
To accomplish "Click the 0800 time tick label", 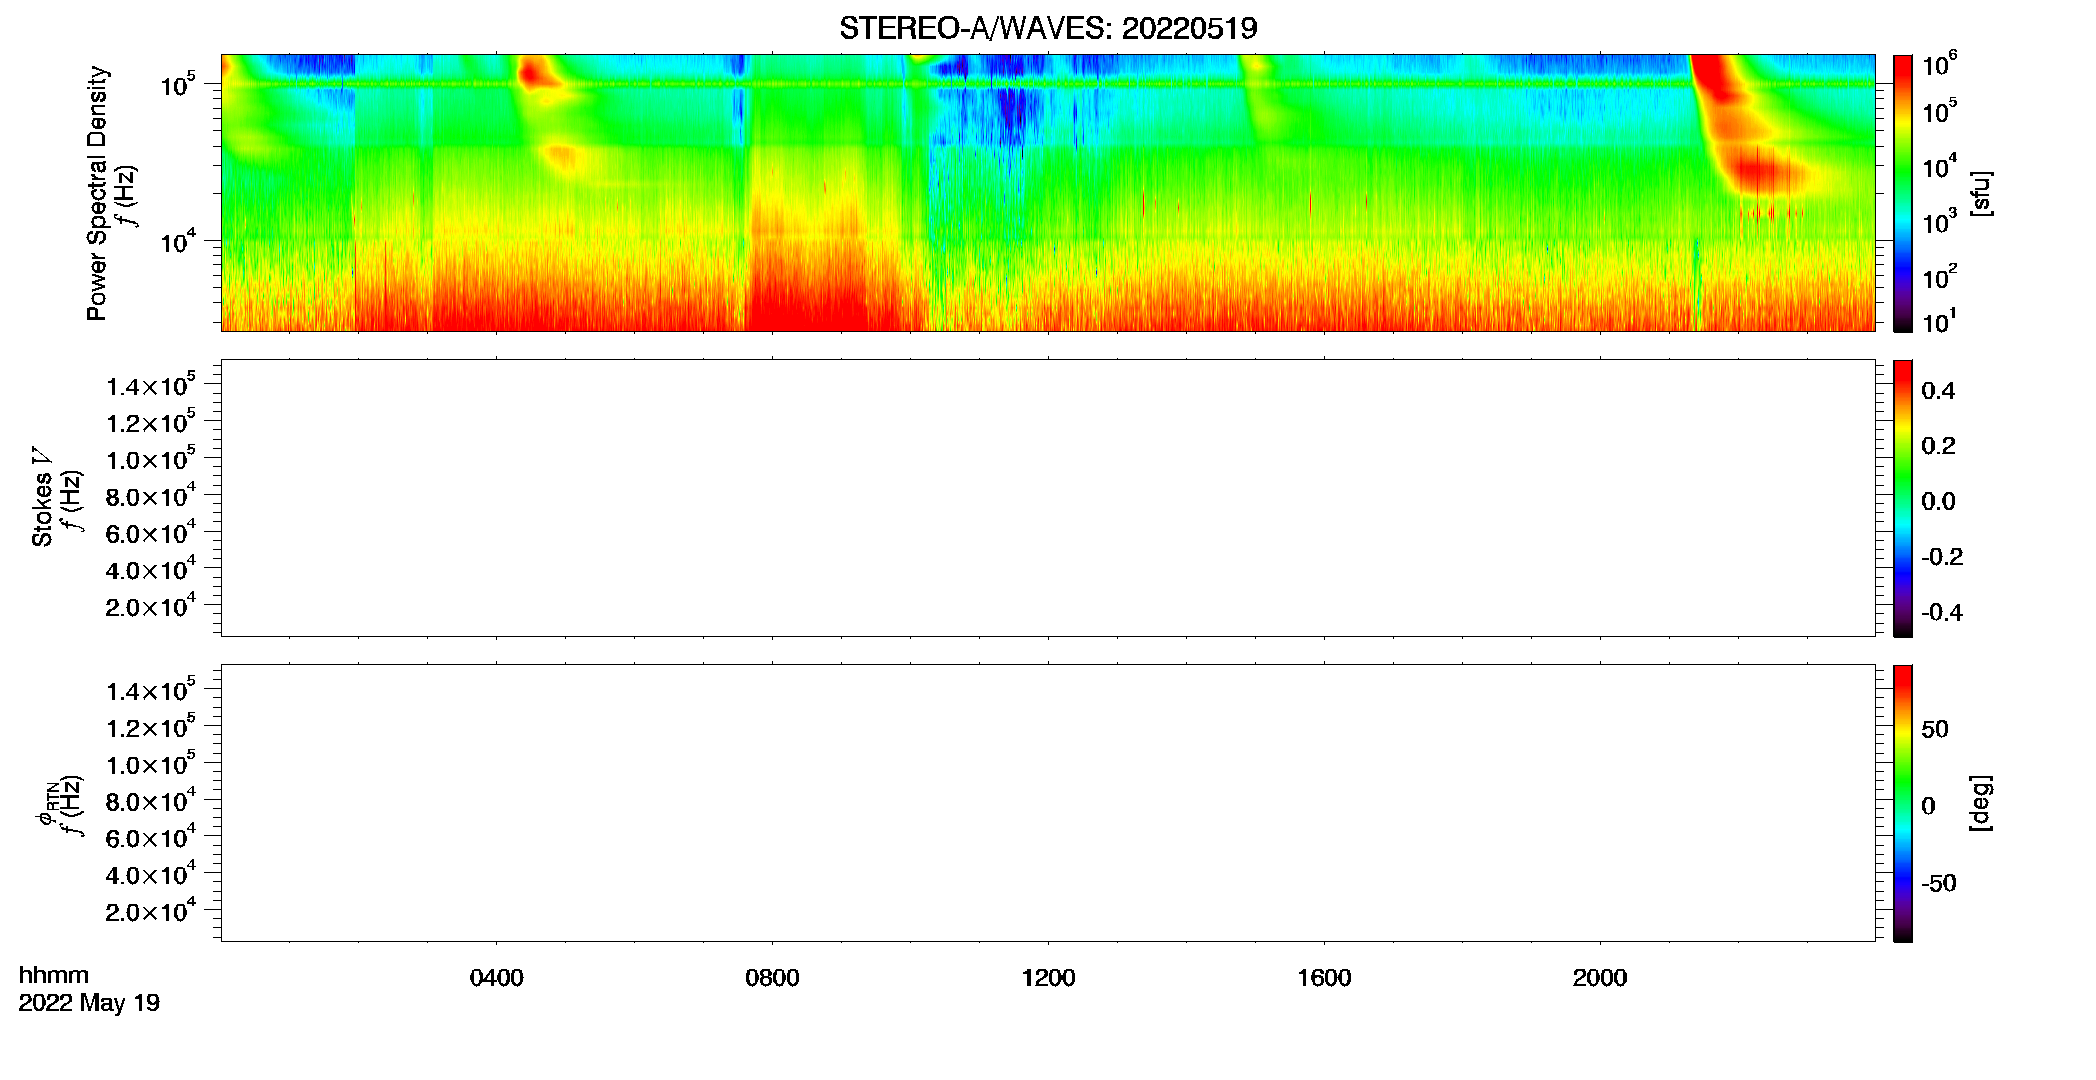I will pyautogui.click(x=772, y=978).
